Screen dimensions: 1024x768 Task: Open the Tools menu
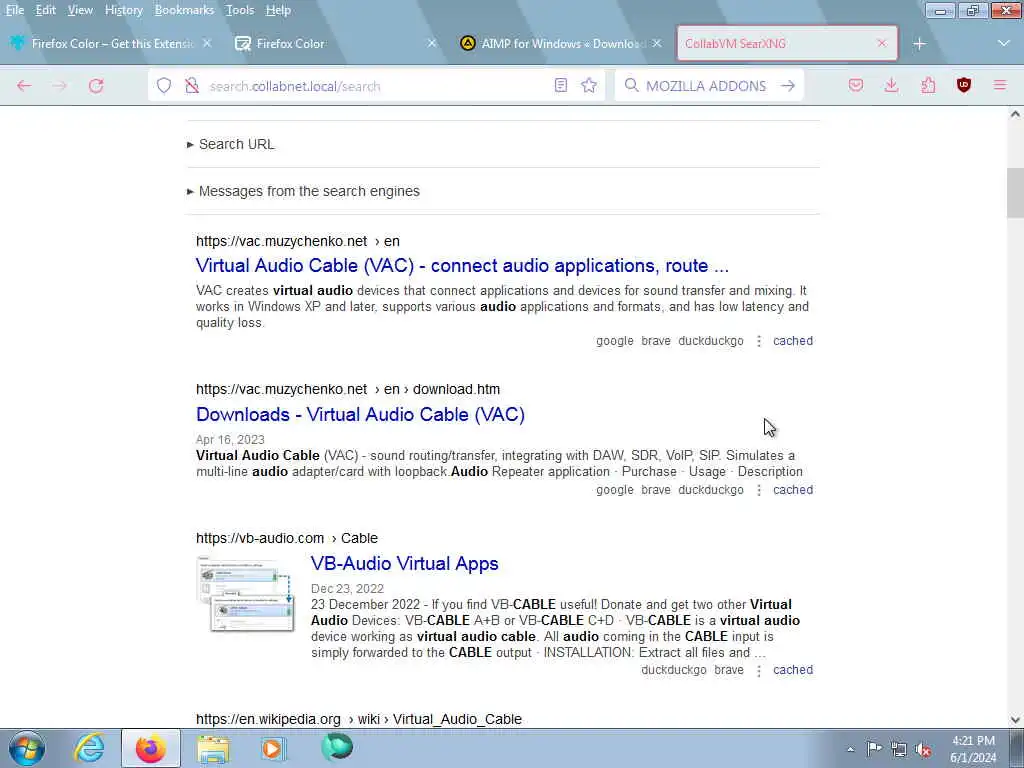pyautogui.click(x=240, y=10)
